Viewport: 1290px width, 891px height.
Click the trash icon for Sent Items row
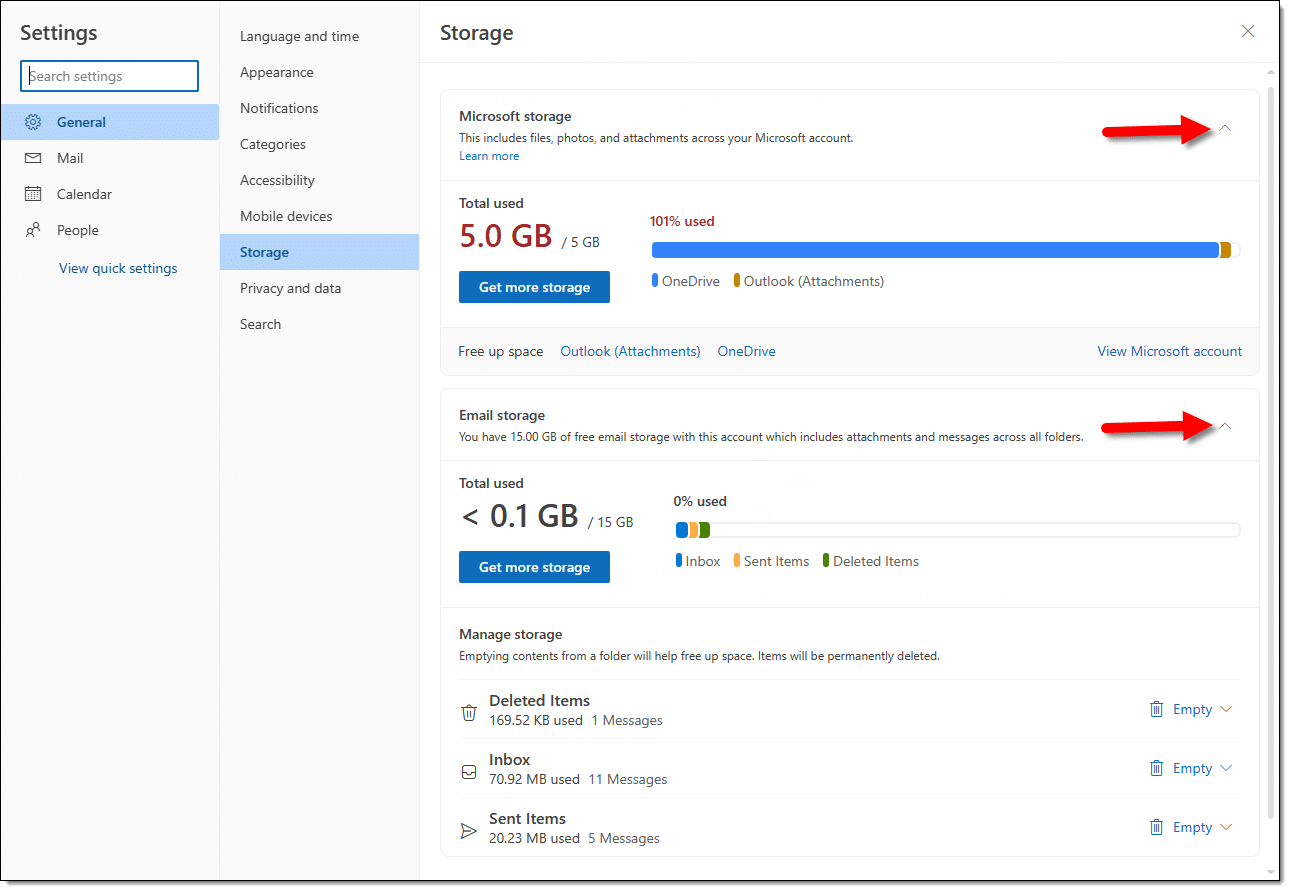[x=1156, y=827]
